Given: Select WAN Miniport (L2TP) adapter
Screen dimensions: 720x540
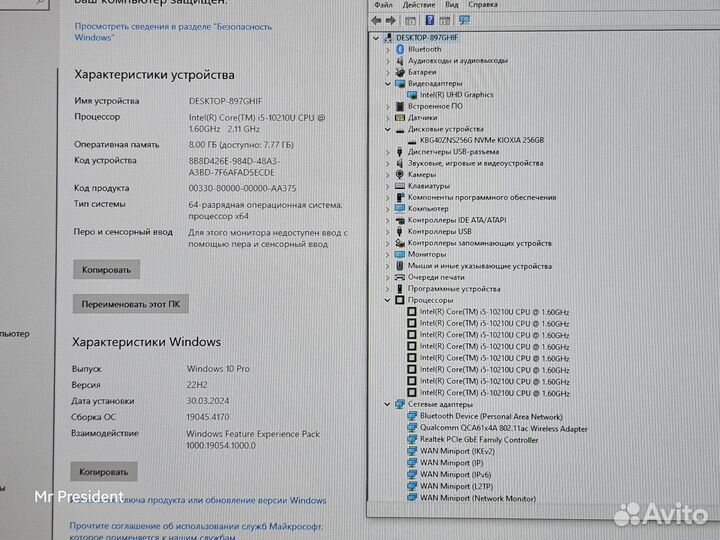Looking at the screenshot, I should [x=456, y=486].
